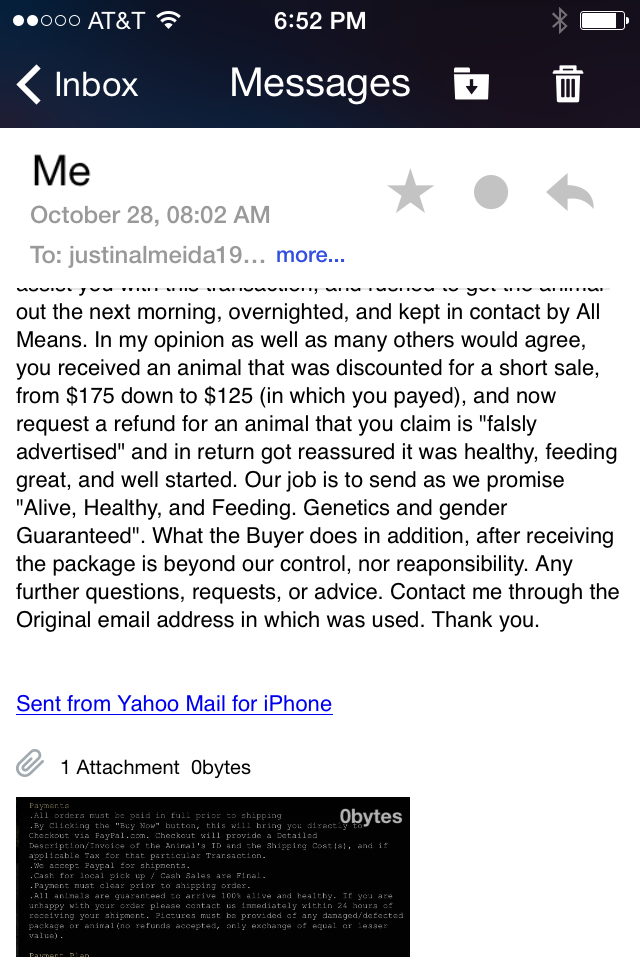Viewport: 640px width, 960px height.
Task: Move message with folder archive icon
Action: click(471, 83)
